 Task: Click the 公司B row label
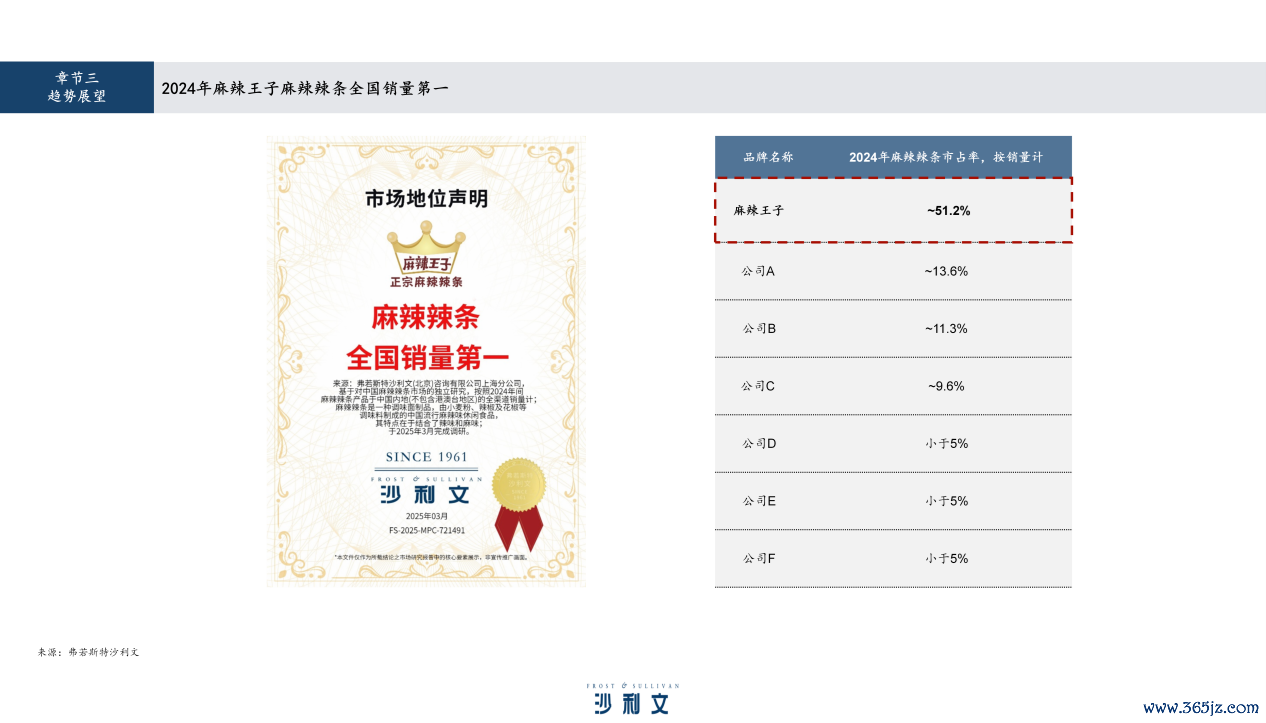coord(759,329)
